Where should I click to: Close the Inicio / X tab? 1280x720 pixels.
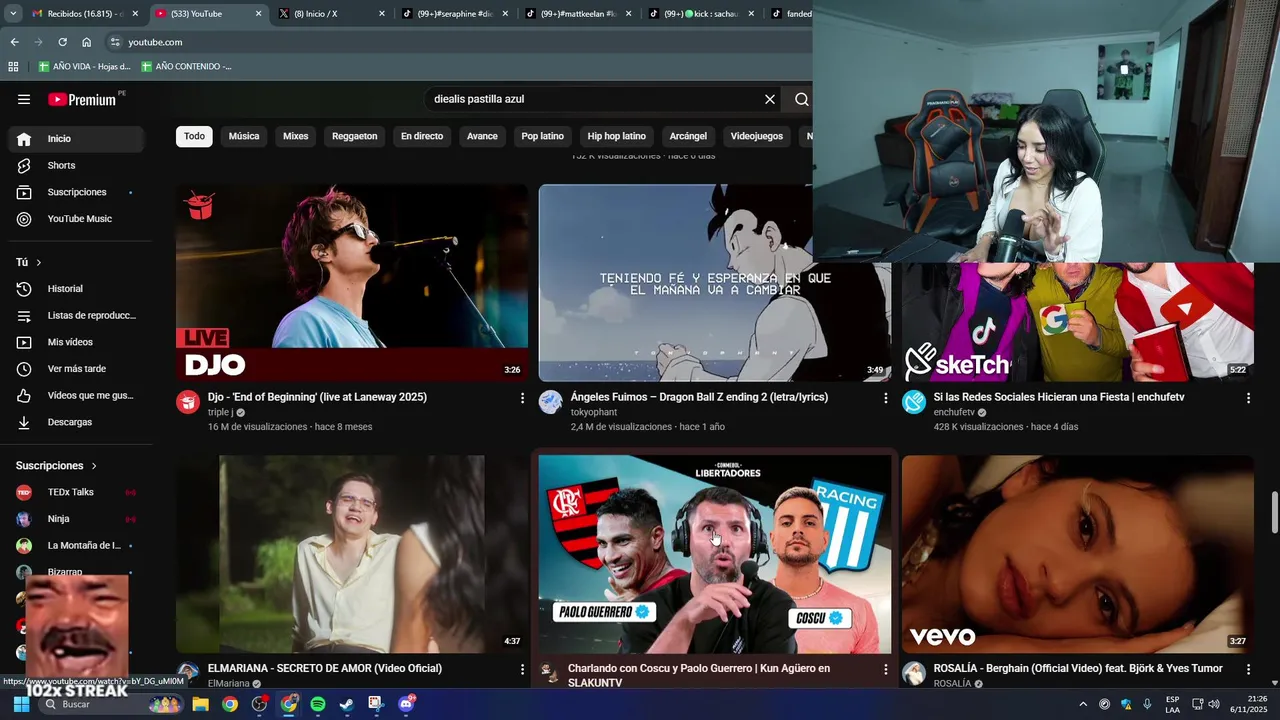[381, 14]
